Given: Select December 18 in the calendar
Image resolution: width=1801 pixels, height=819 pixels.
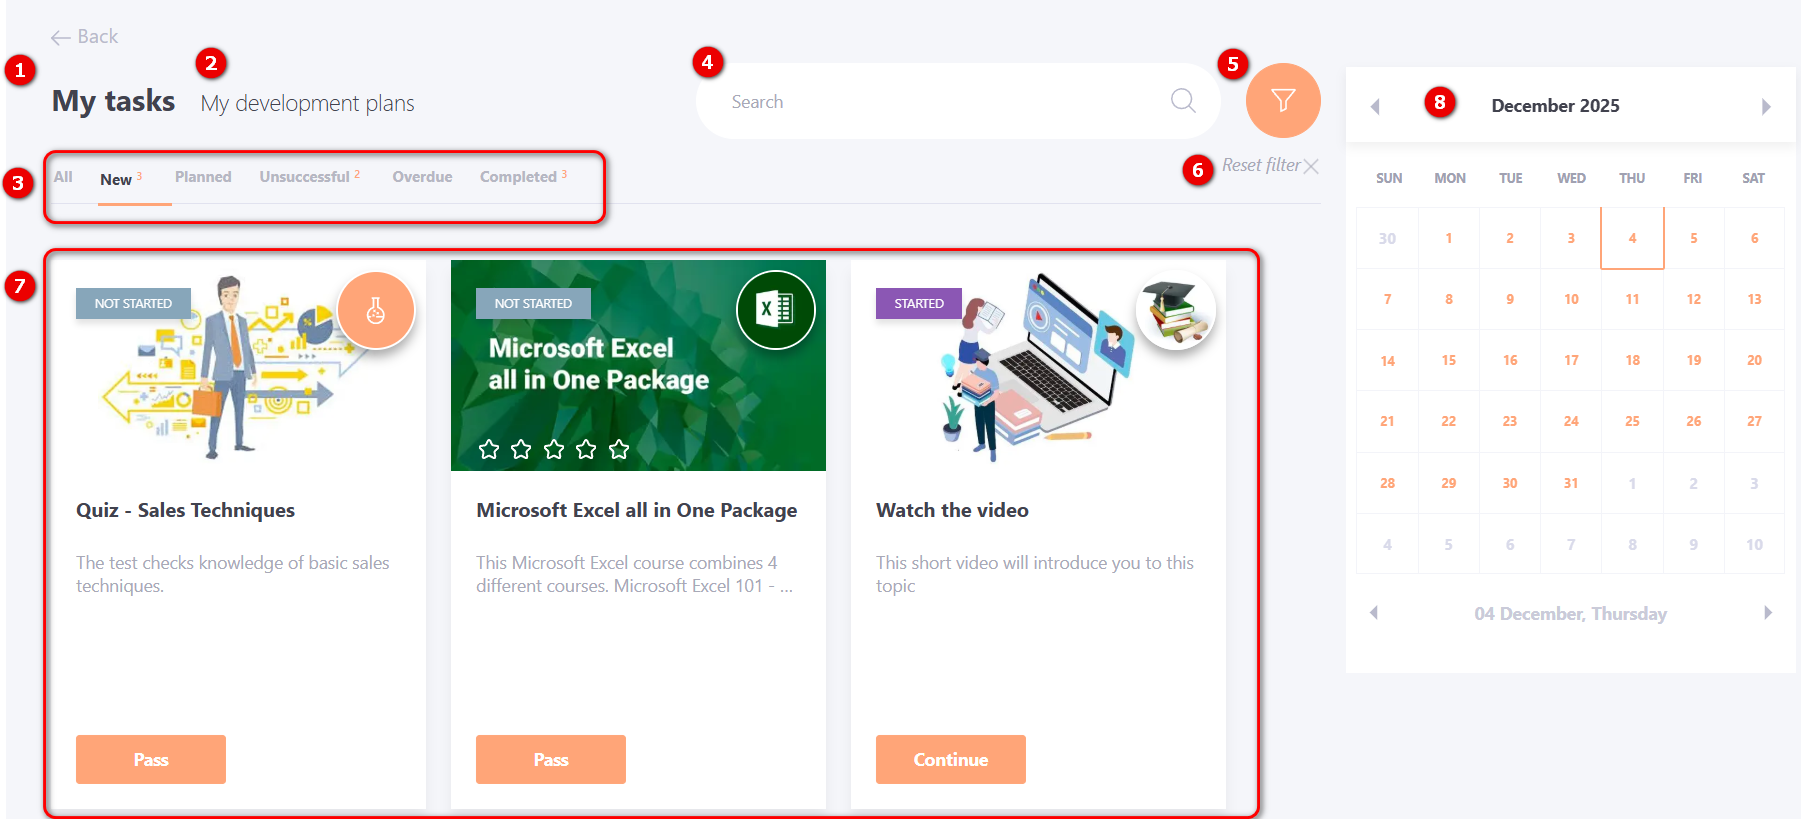Looking at the screenshot, I should [x=1632, y=360].
